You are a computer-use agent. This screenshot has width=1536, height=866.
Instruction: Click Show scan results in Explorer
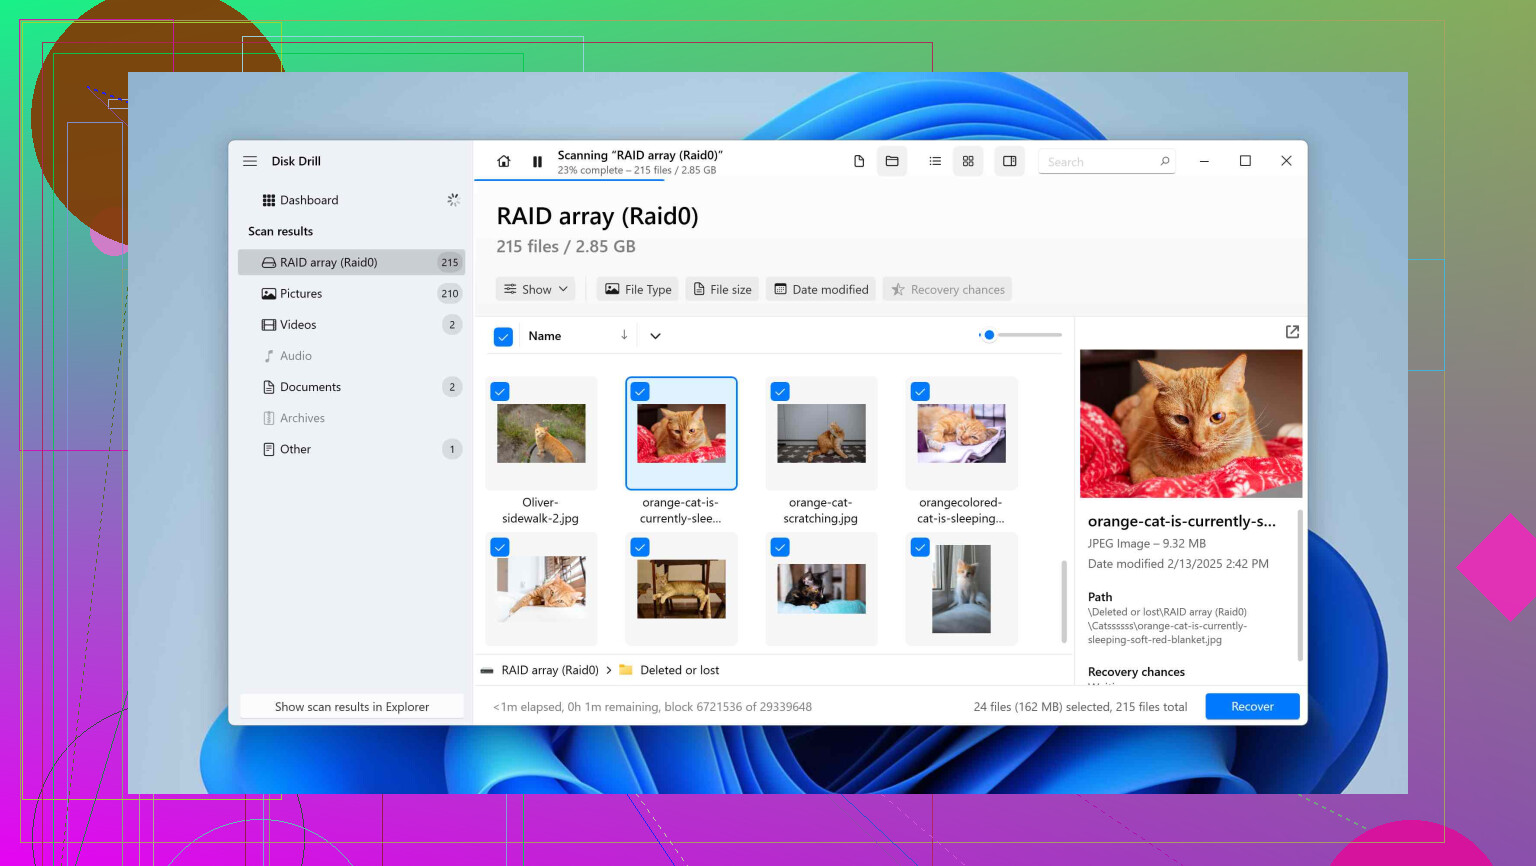coord(352,707)
